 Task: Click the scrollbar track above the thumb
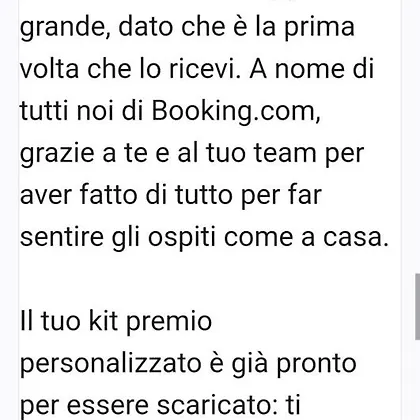[417, 137]
